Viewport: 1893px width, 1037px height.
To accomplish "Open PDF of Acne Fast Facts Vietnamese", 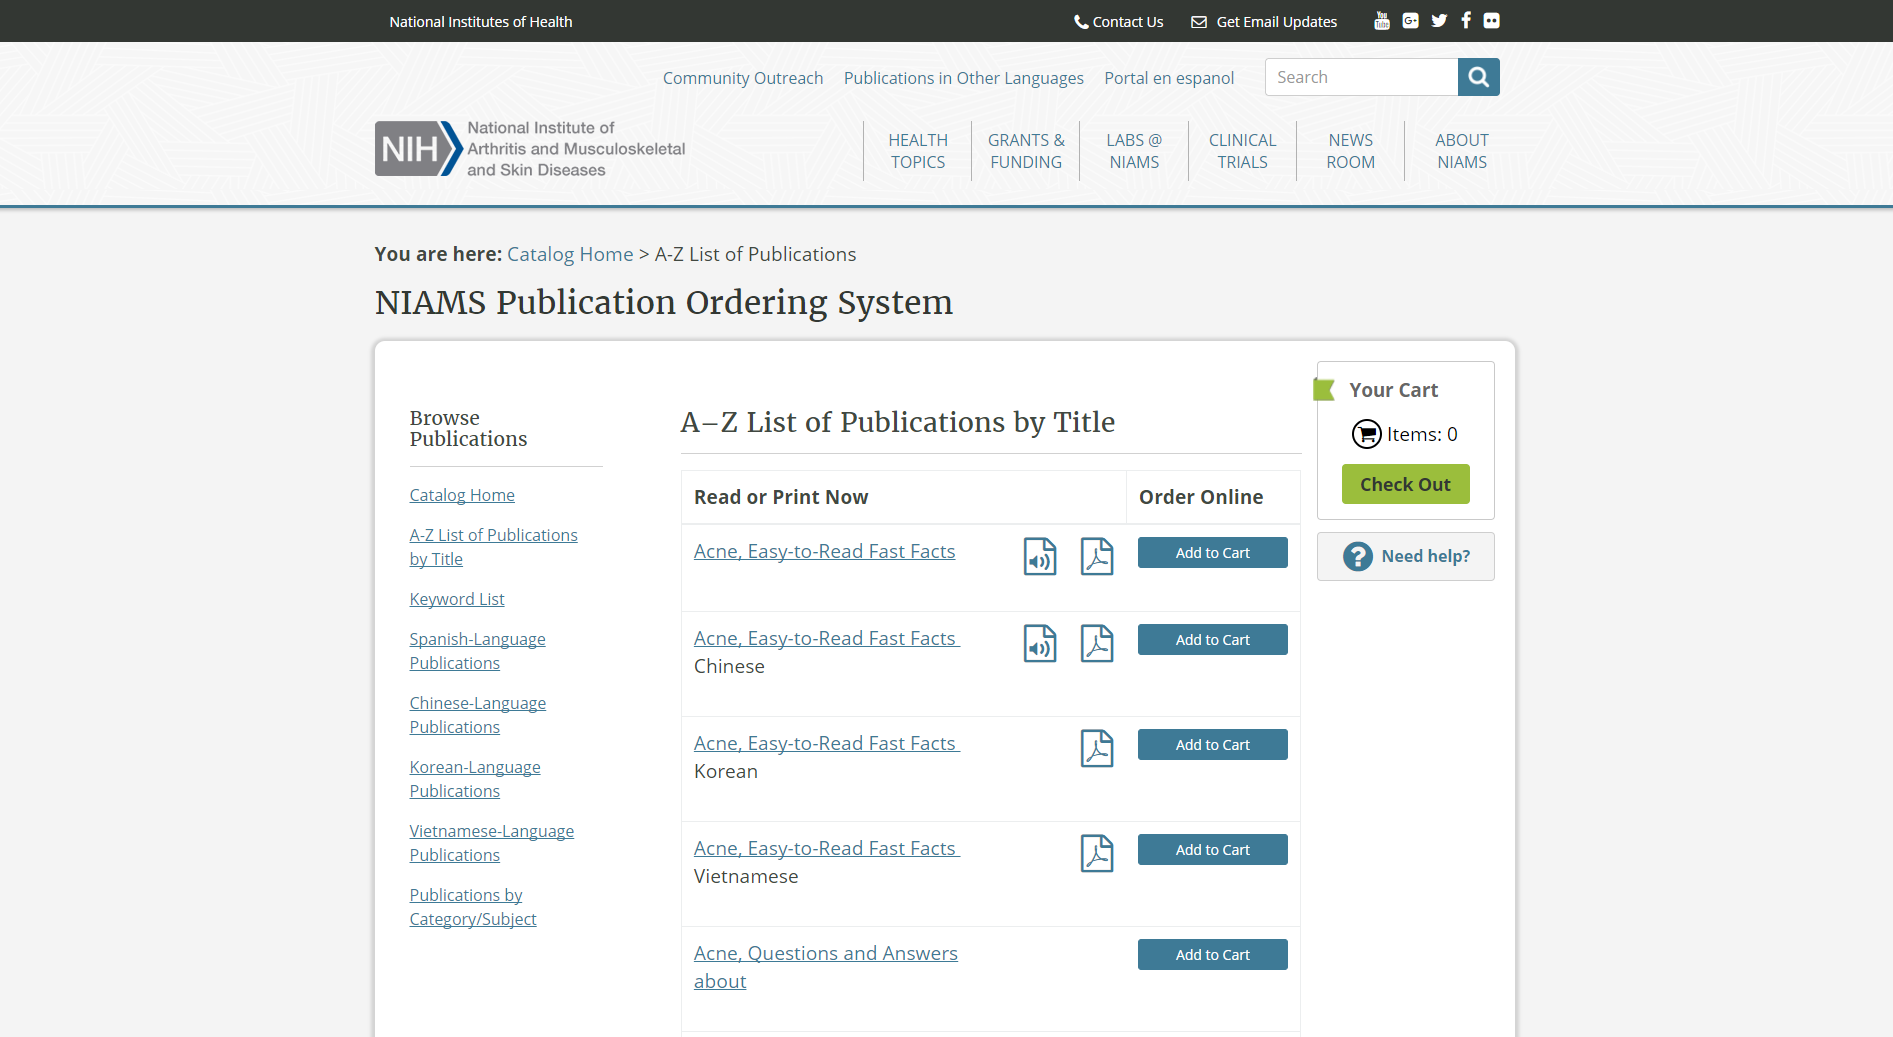I will pyautogui.click(x=1097, y=854).
